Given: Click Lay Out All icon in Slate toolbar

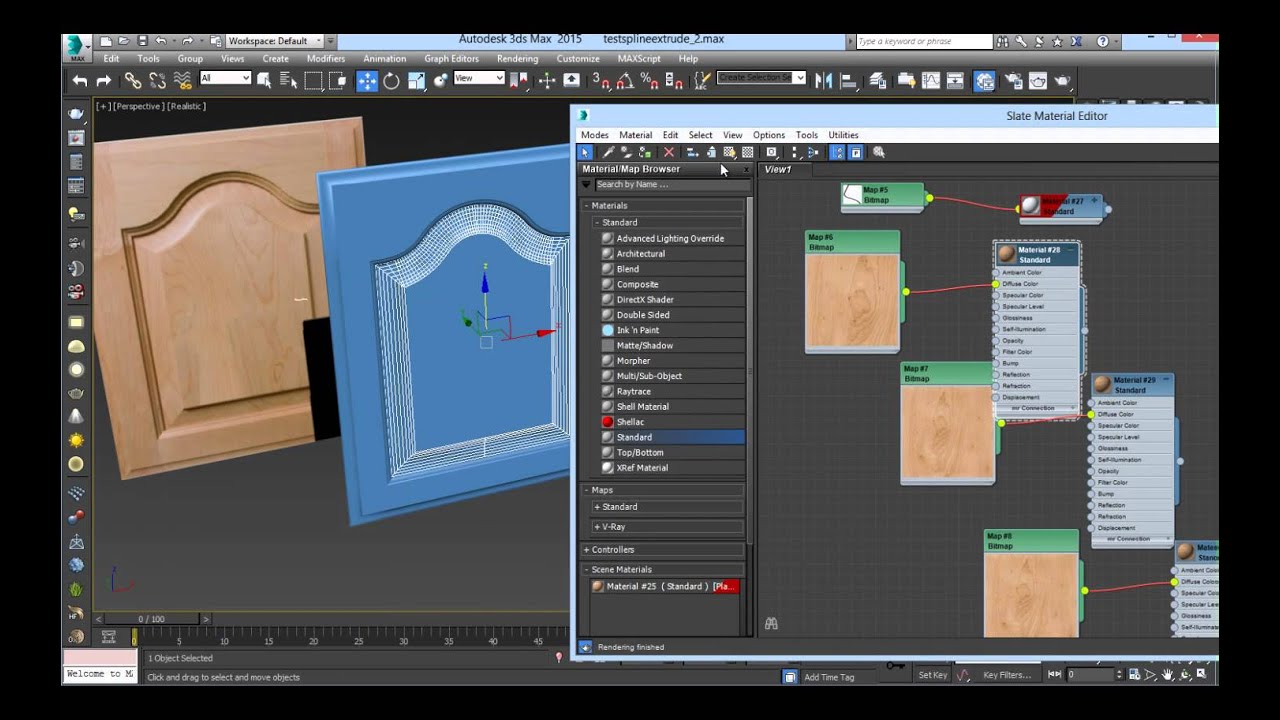Looking at the screenshot, I should [x=794, y=152].
